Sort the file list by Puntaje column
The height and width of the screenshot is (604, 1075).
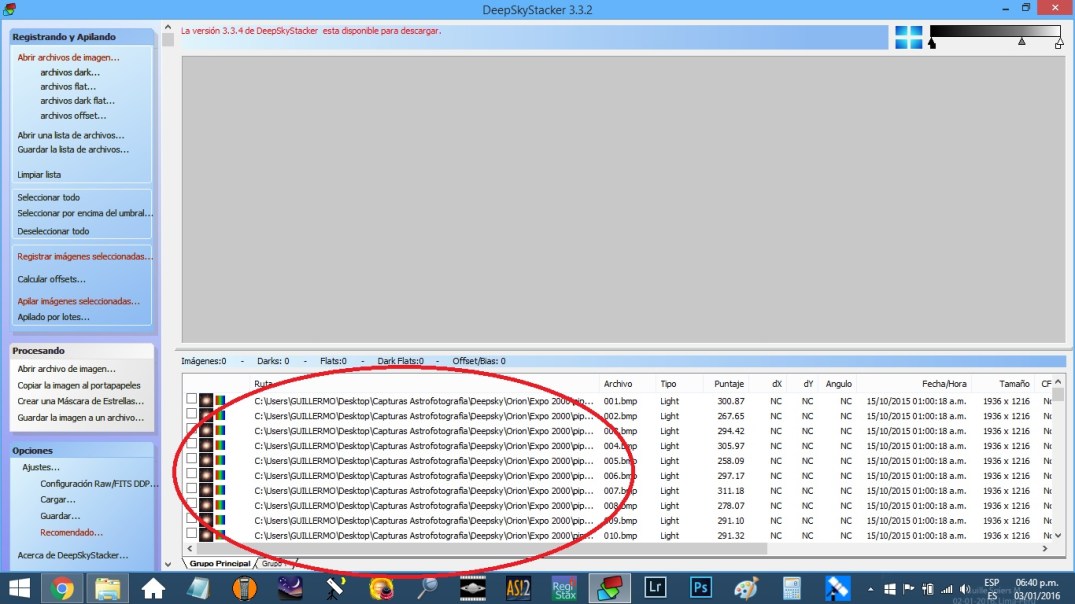(728, 384)
